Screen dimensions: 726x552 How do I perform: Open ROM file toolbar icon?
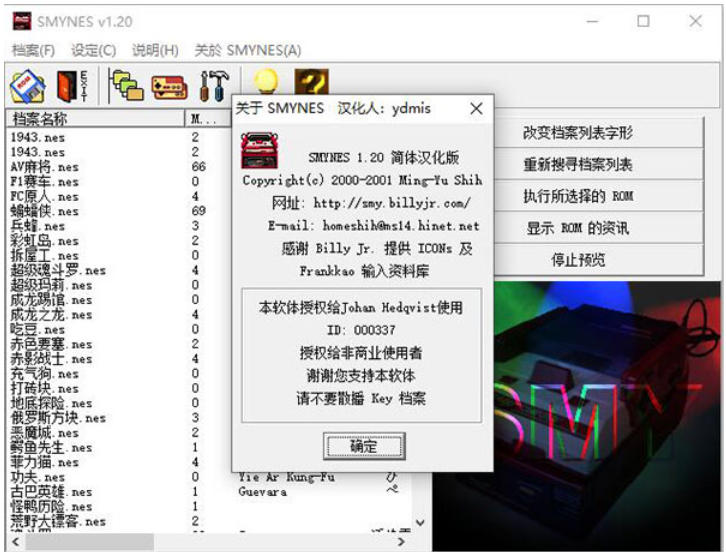coord(27,86)
